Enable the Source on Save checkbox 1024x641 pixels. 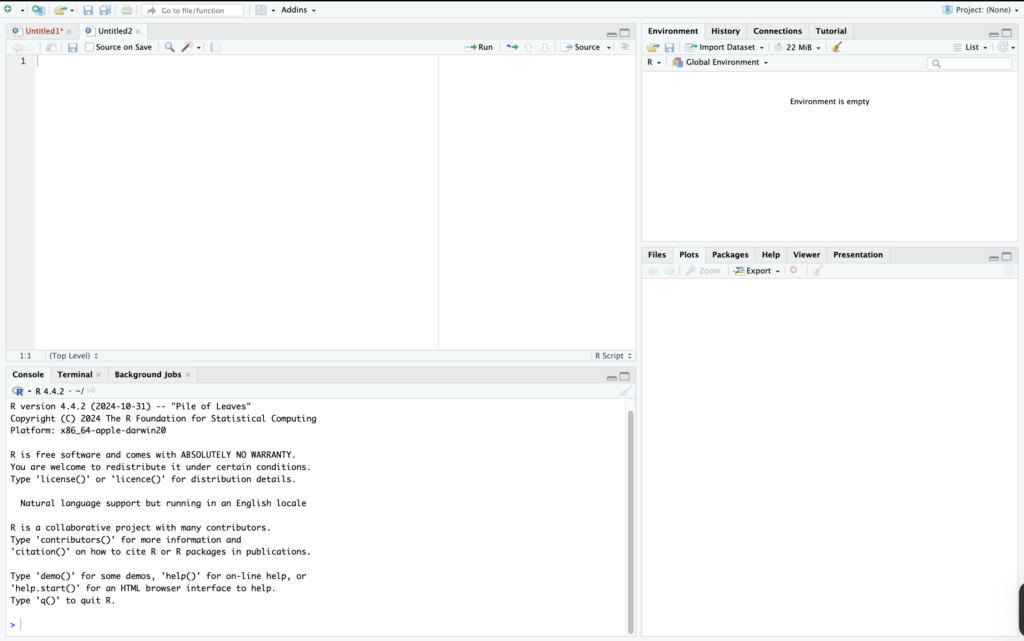point(90,47)
